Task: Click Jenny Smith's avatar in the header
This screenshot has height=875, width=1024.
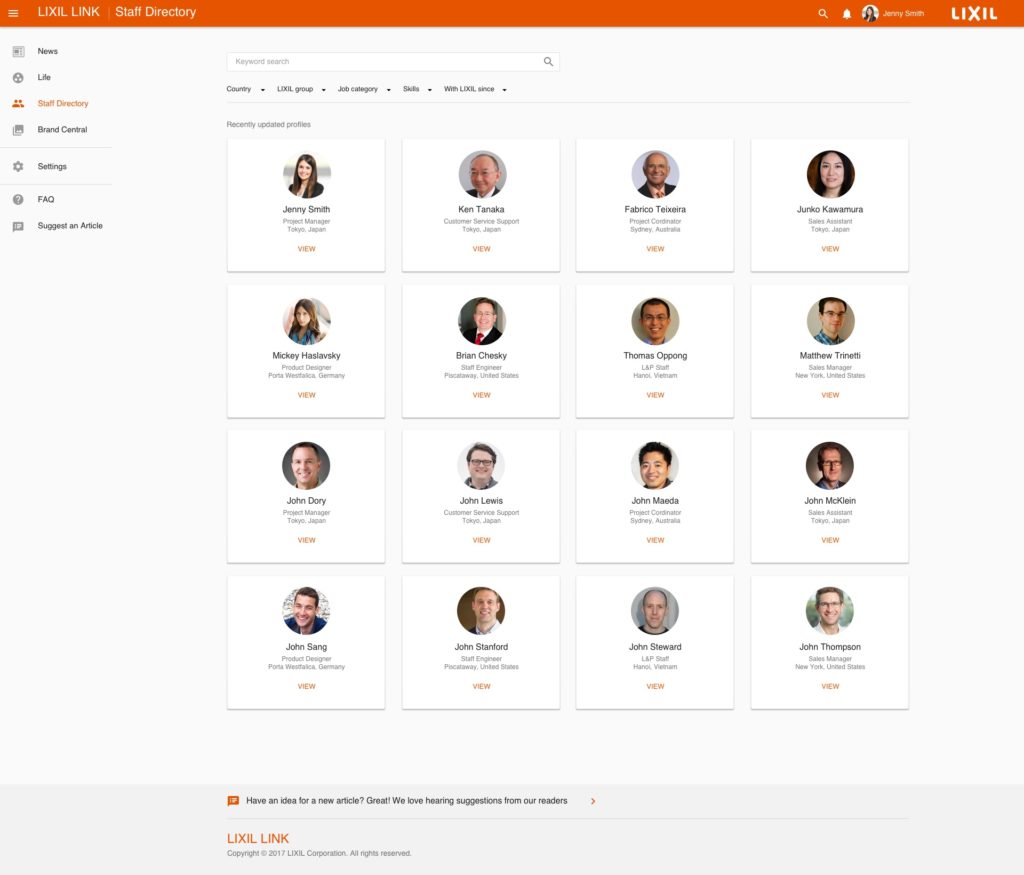Action: 870,13
